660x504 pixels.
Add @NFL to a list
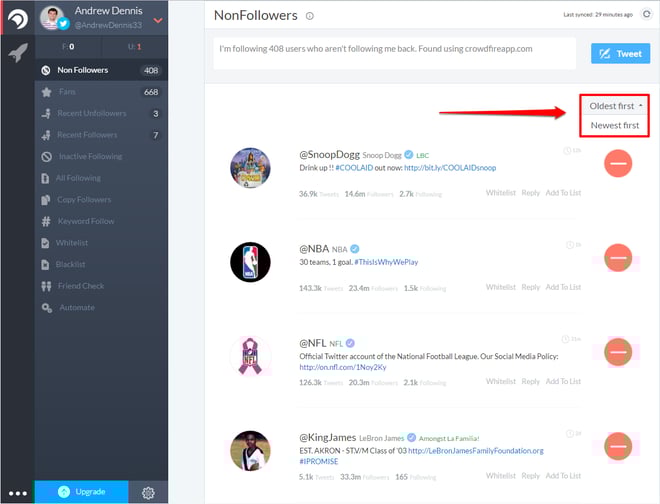563,381
